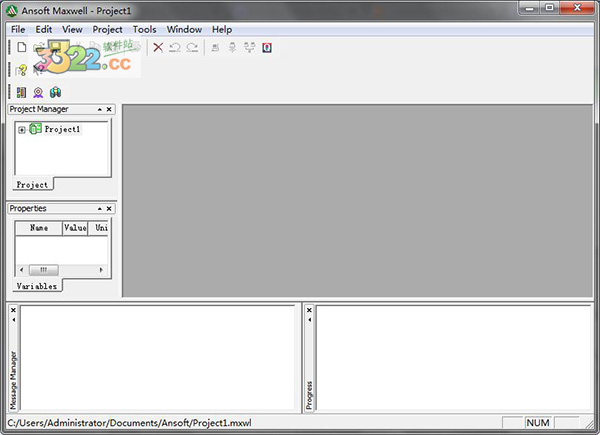Click the Redo arrow icon
This screenshot has height=435, width=600.
pos(192,47)
